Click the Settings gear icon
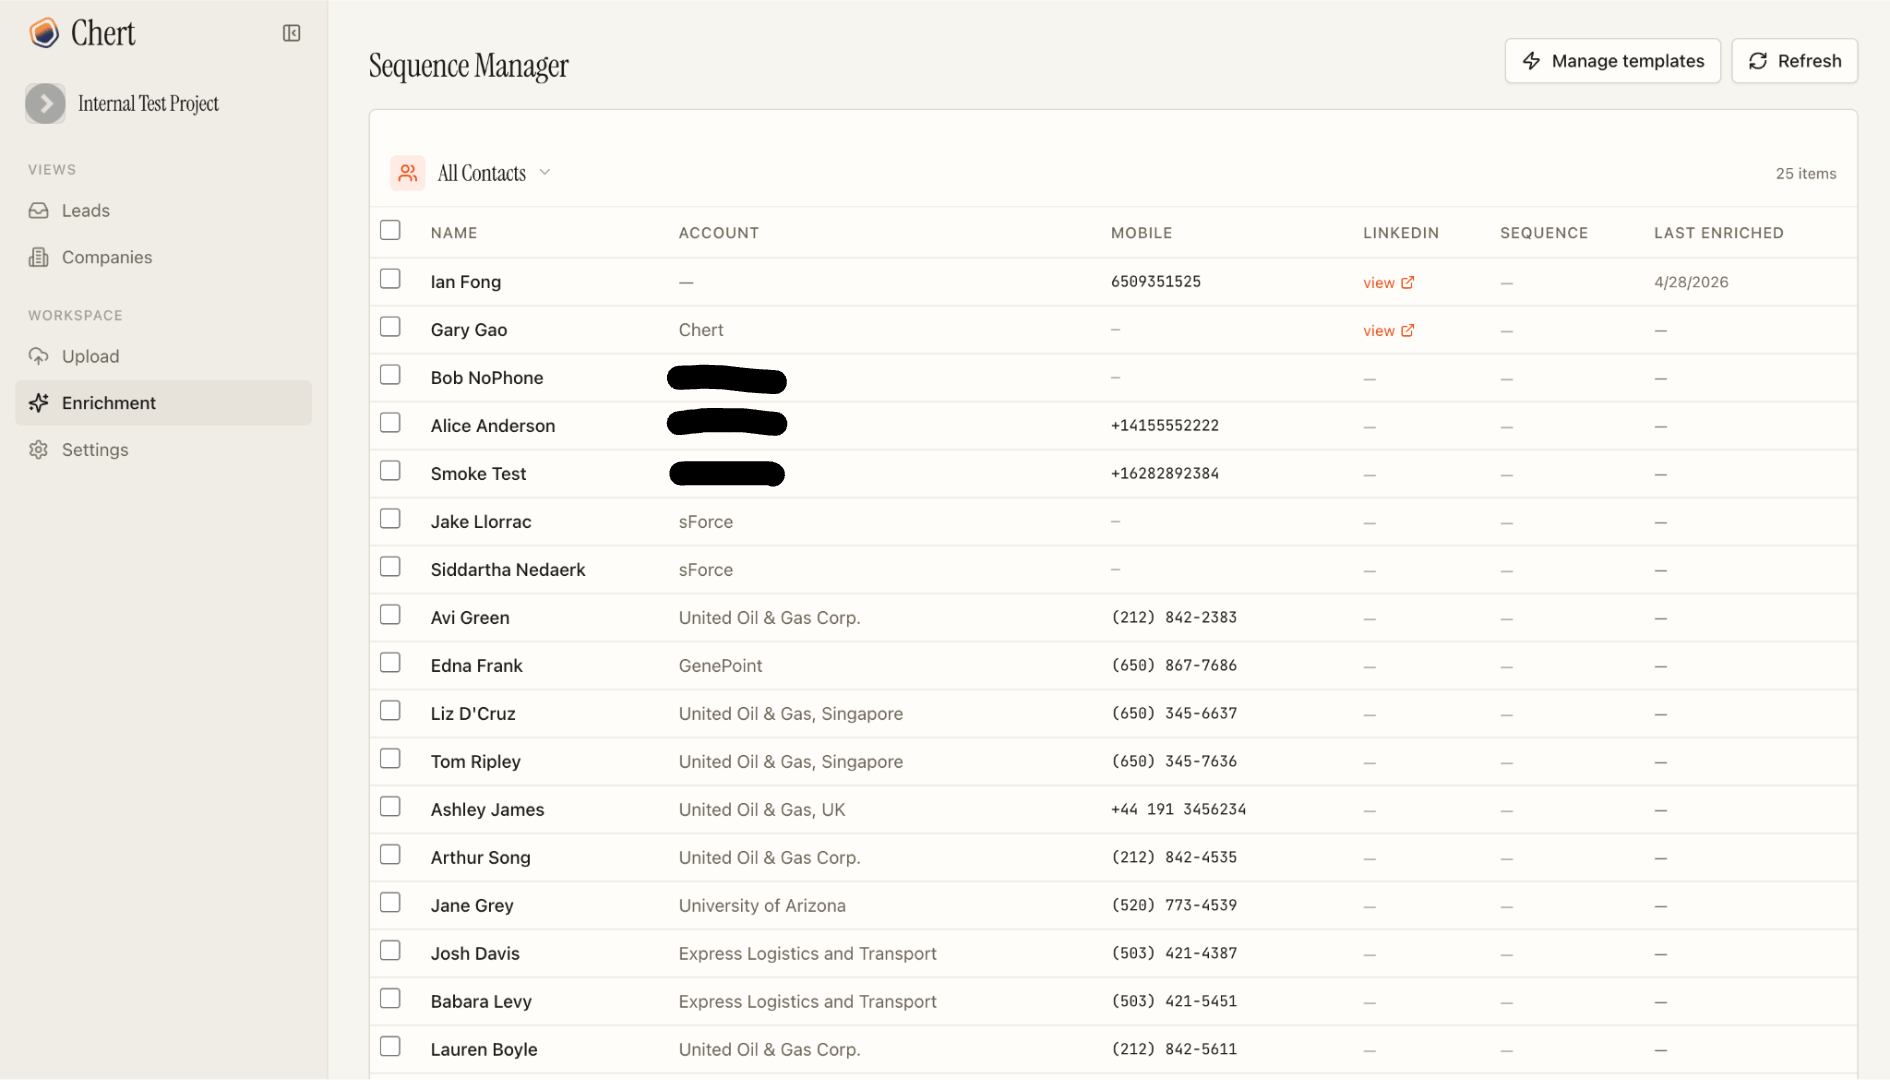 pyautogui.click(x=39, y=450)
